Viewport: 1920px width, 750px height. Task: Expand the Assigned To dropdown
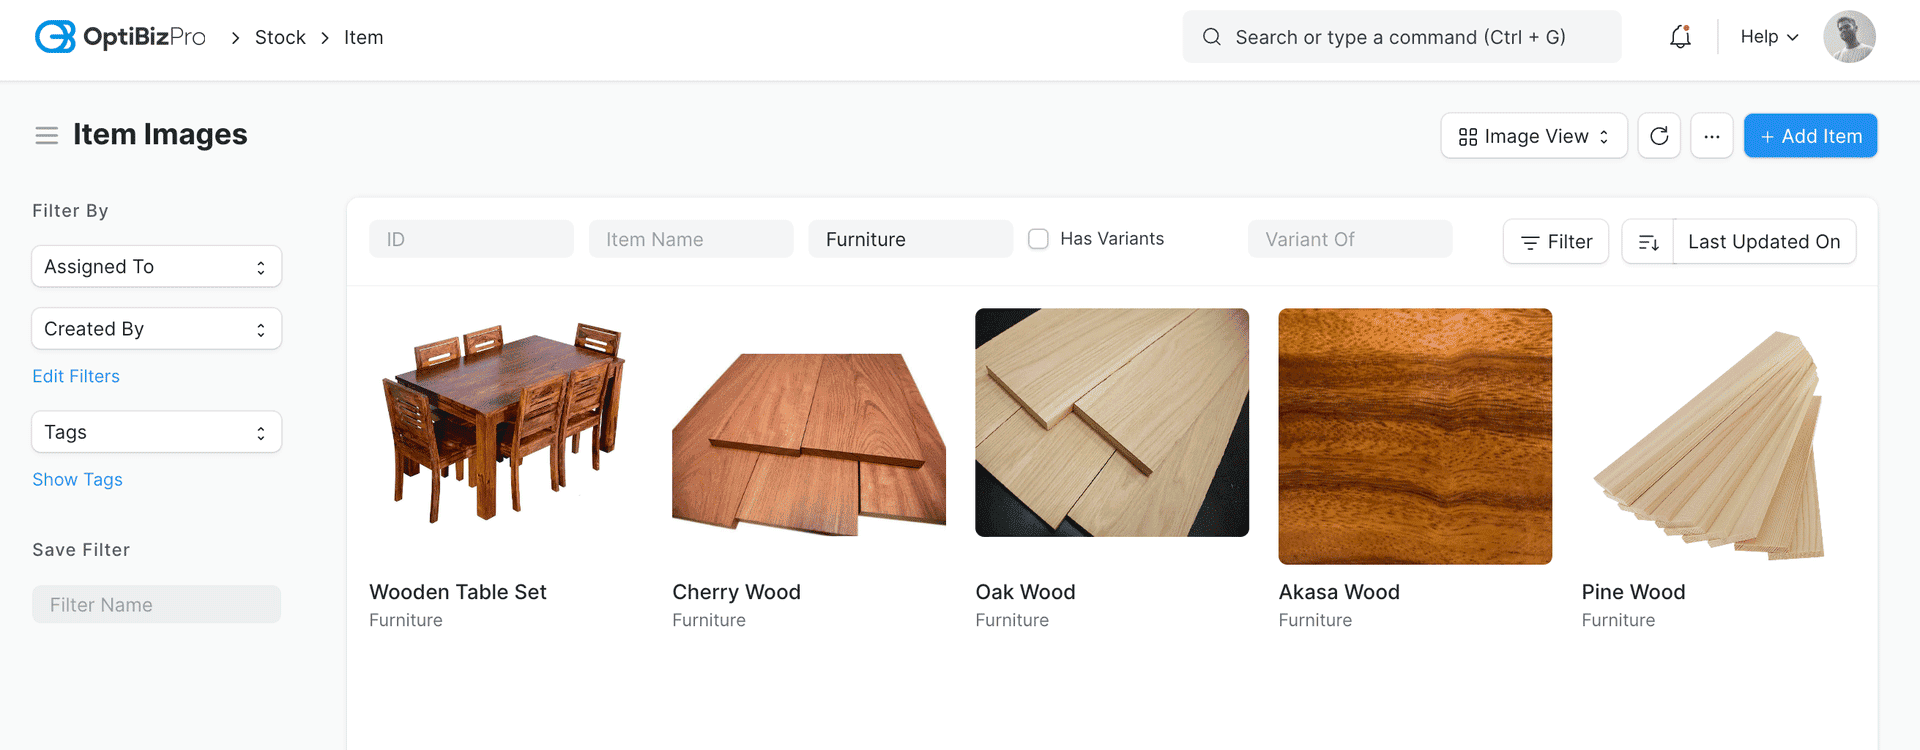156,267
